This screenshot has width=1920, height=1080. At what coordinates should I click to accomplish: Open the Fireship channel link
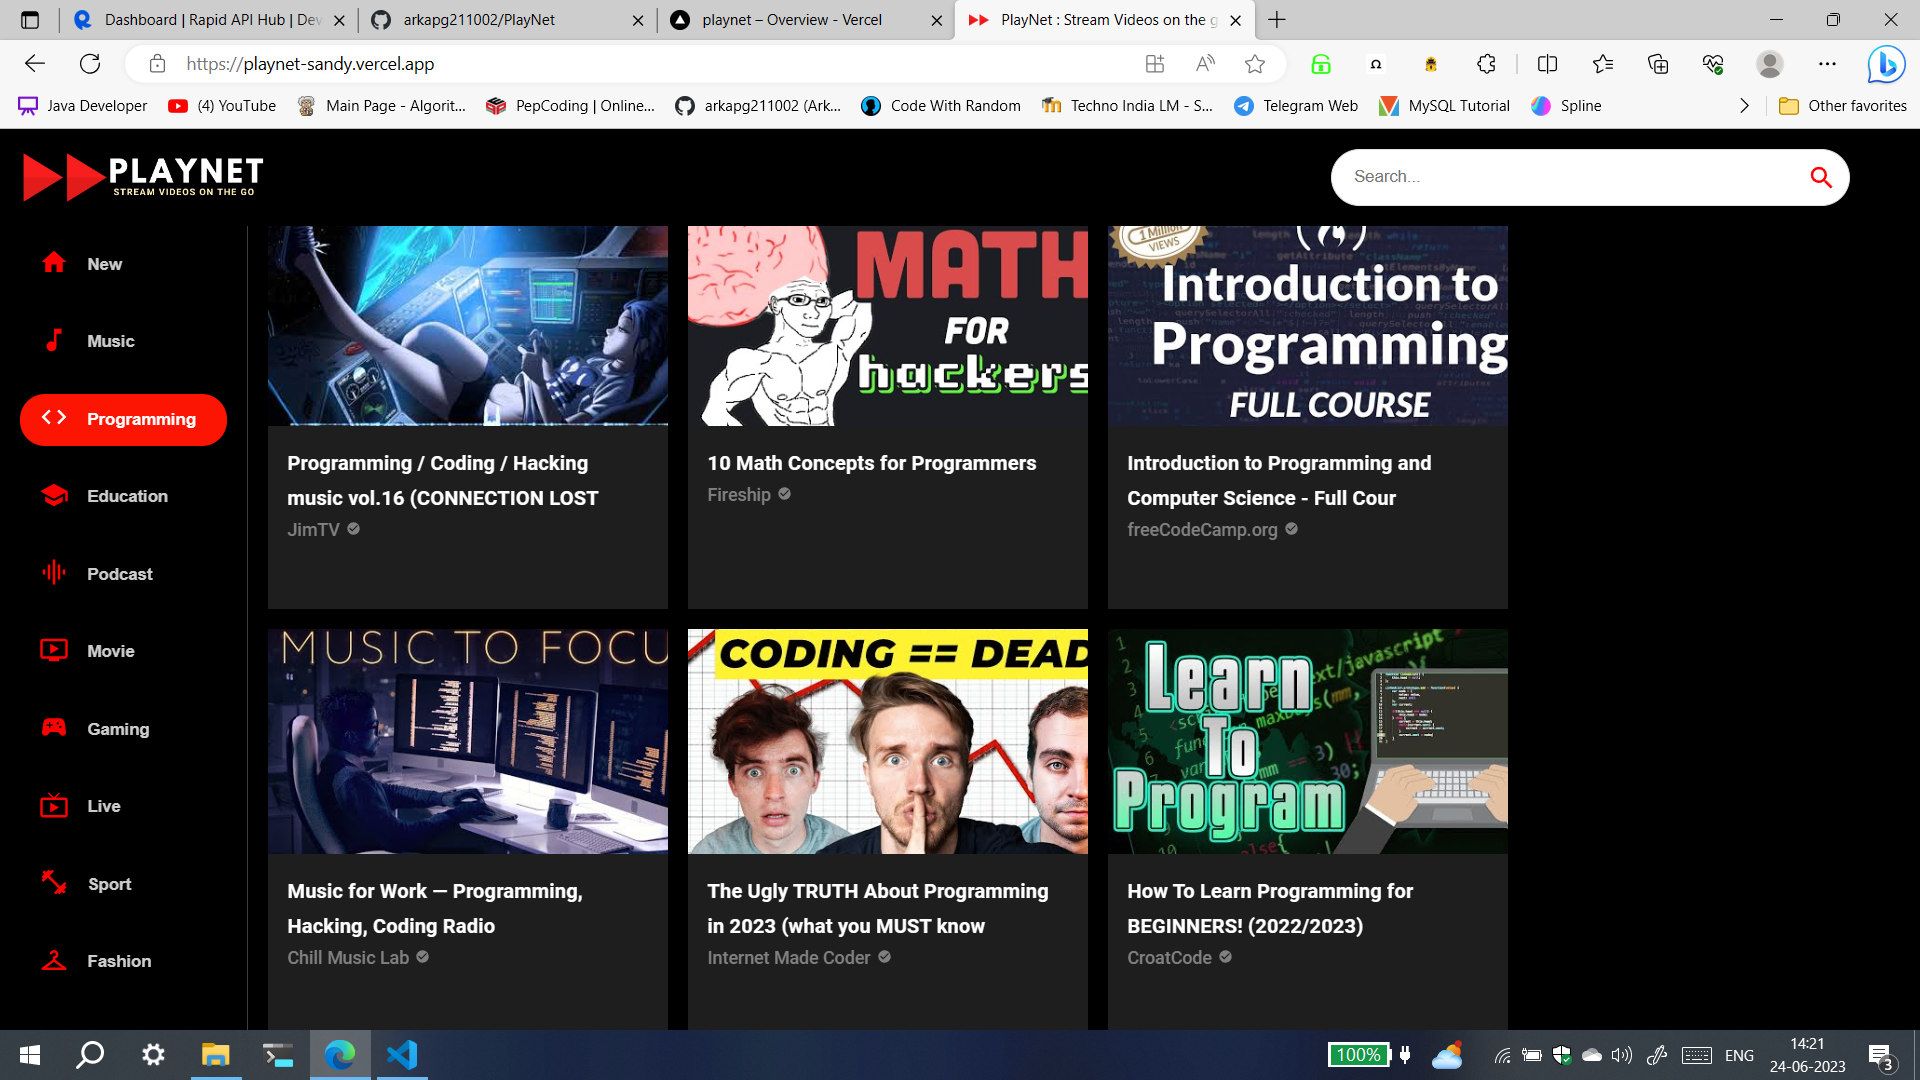click(x=739, y=495)
